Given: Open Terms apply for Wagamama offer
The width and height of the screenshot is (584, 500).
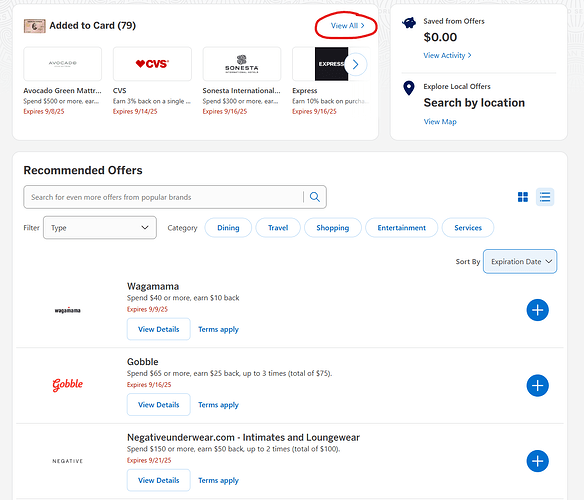Looking at the screenshot, I should click(x=218, y=329).
